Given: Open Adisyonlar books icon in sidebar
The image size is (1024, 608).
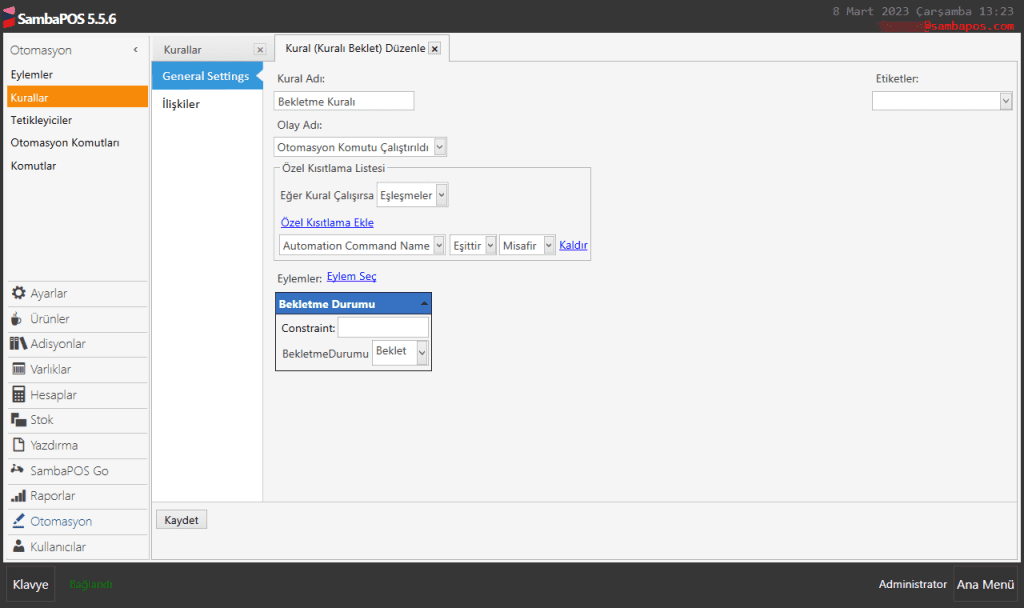Looking at the screenshot, I should (x=18, y=344).
